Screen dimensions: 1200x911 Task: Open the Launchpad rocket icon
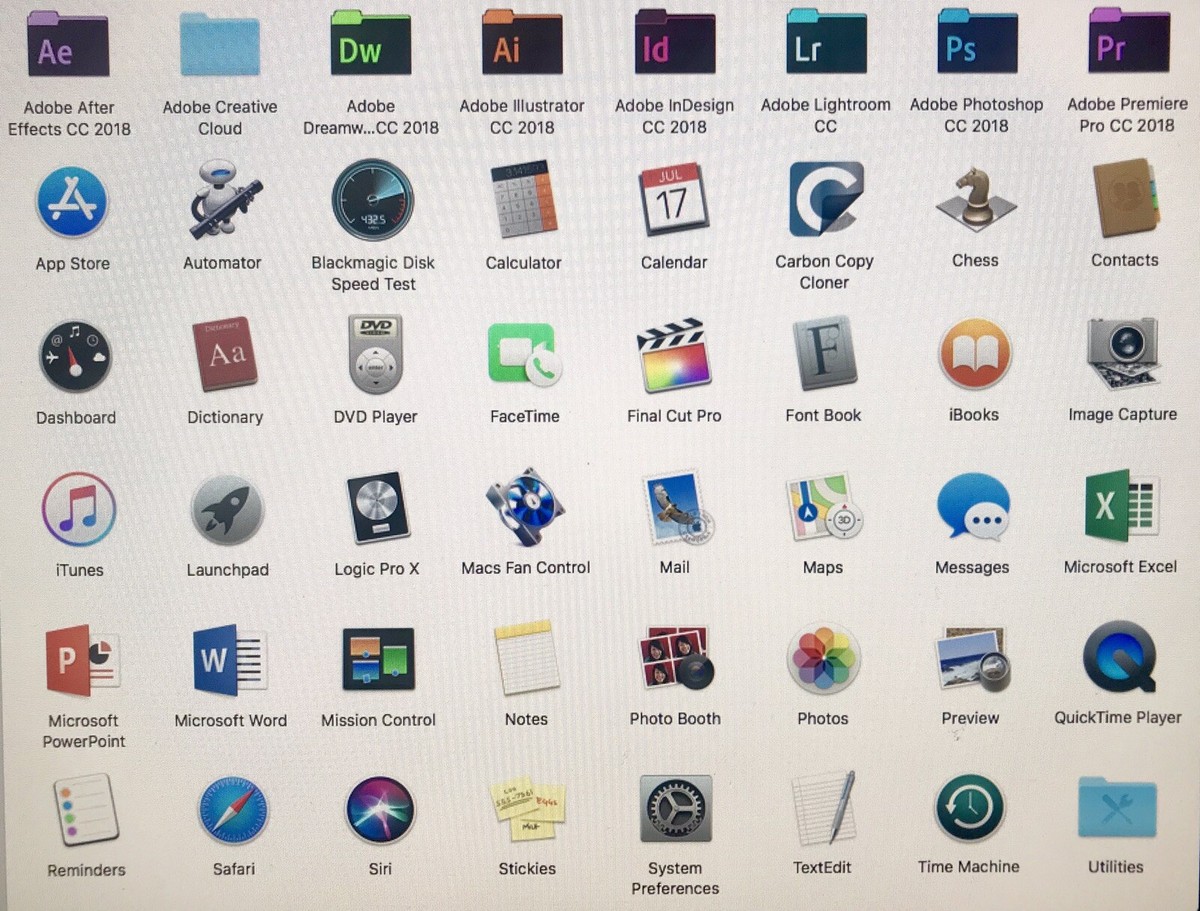point(227,510)
